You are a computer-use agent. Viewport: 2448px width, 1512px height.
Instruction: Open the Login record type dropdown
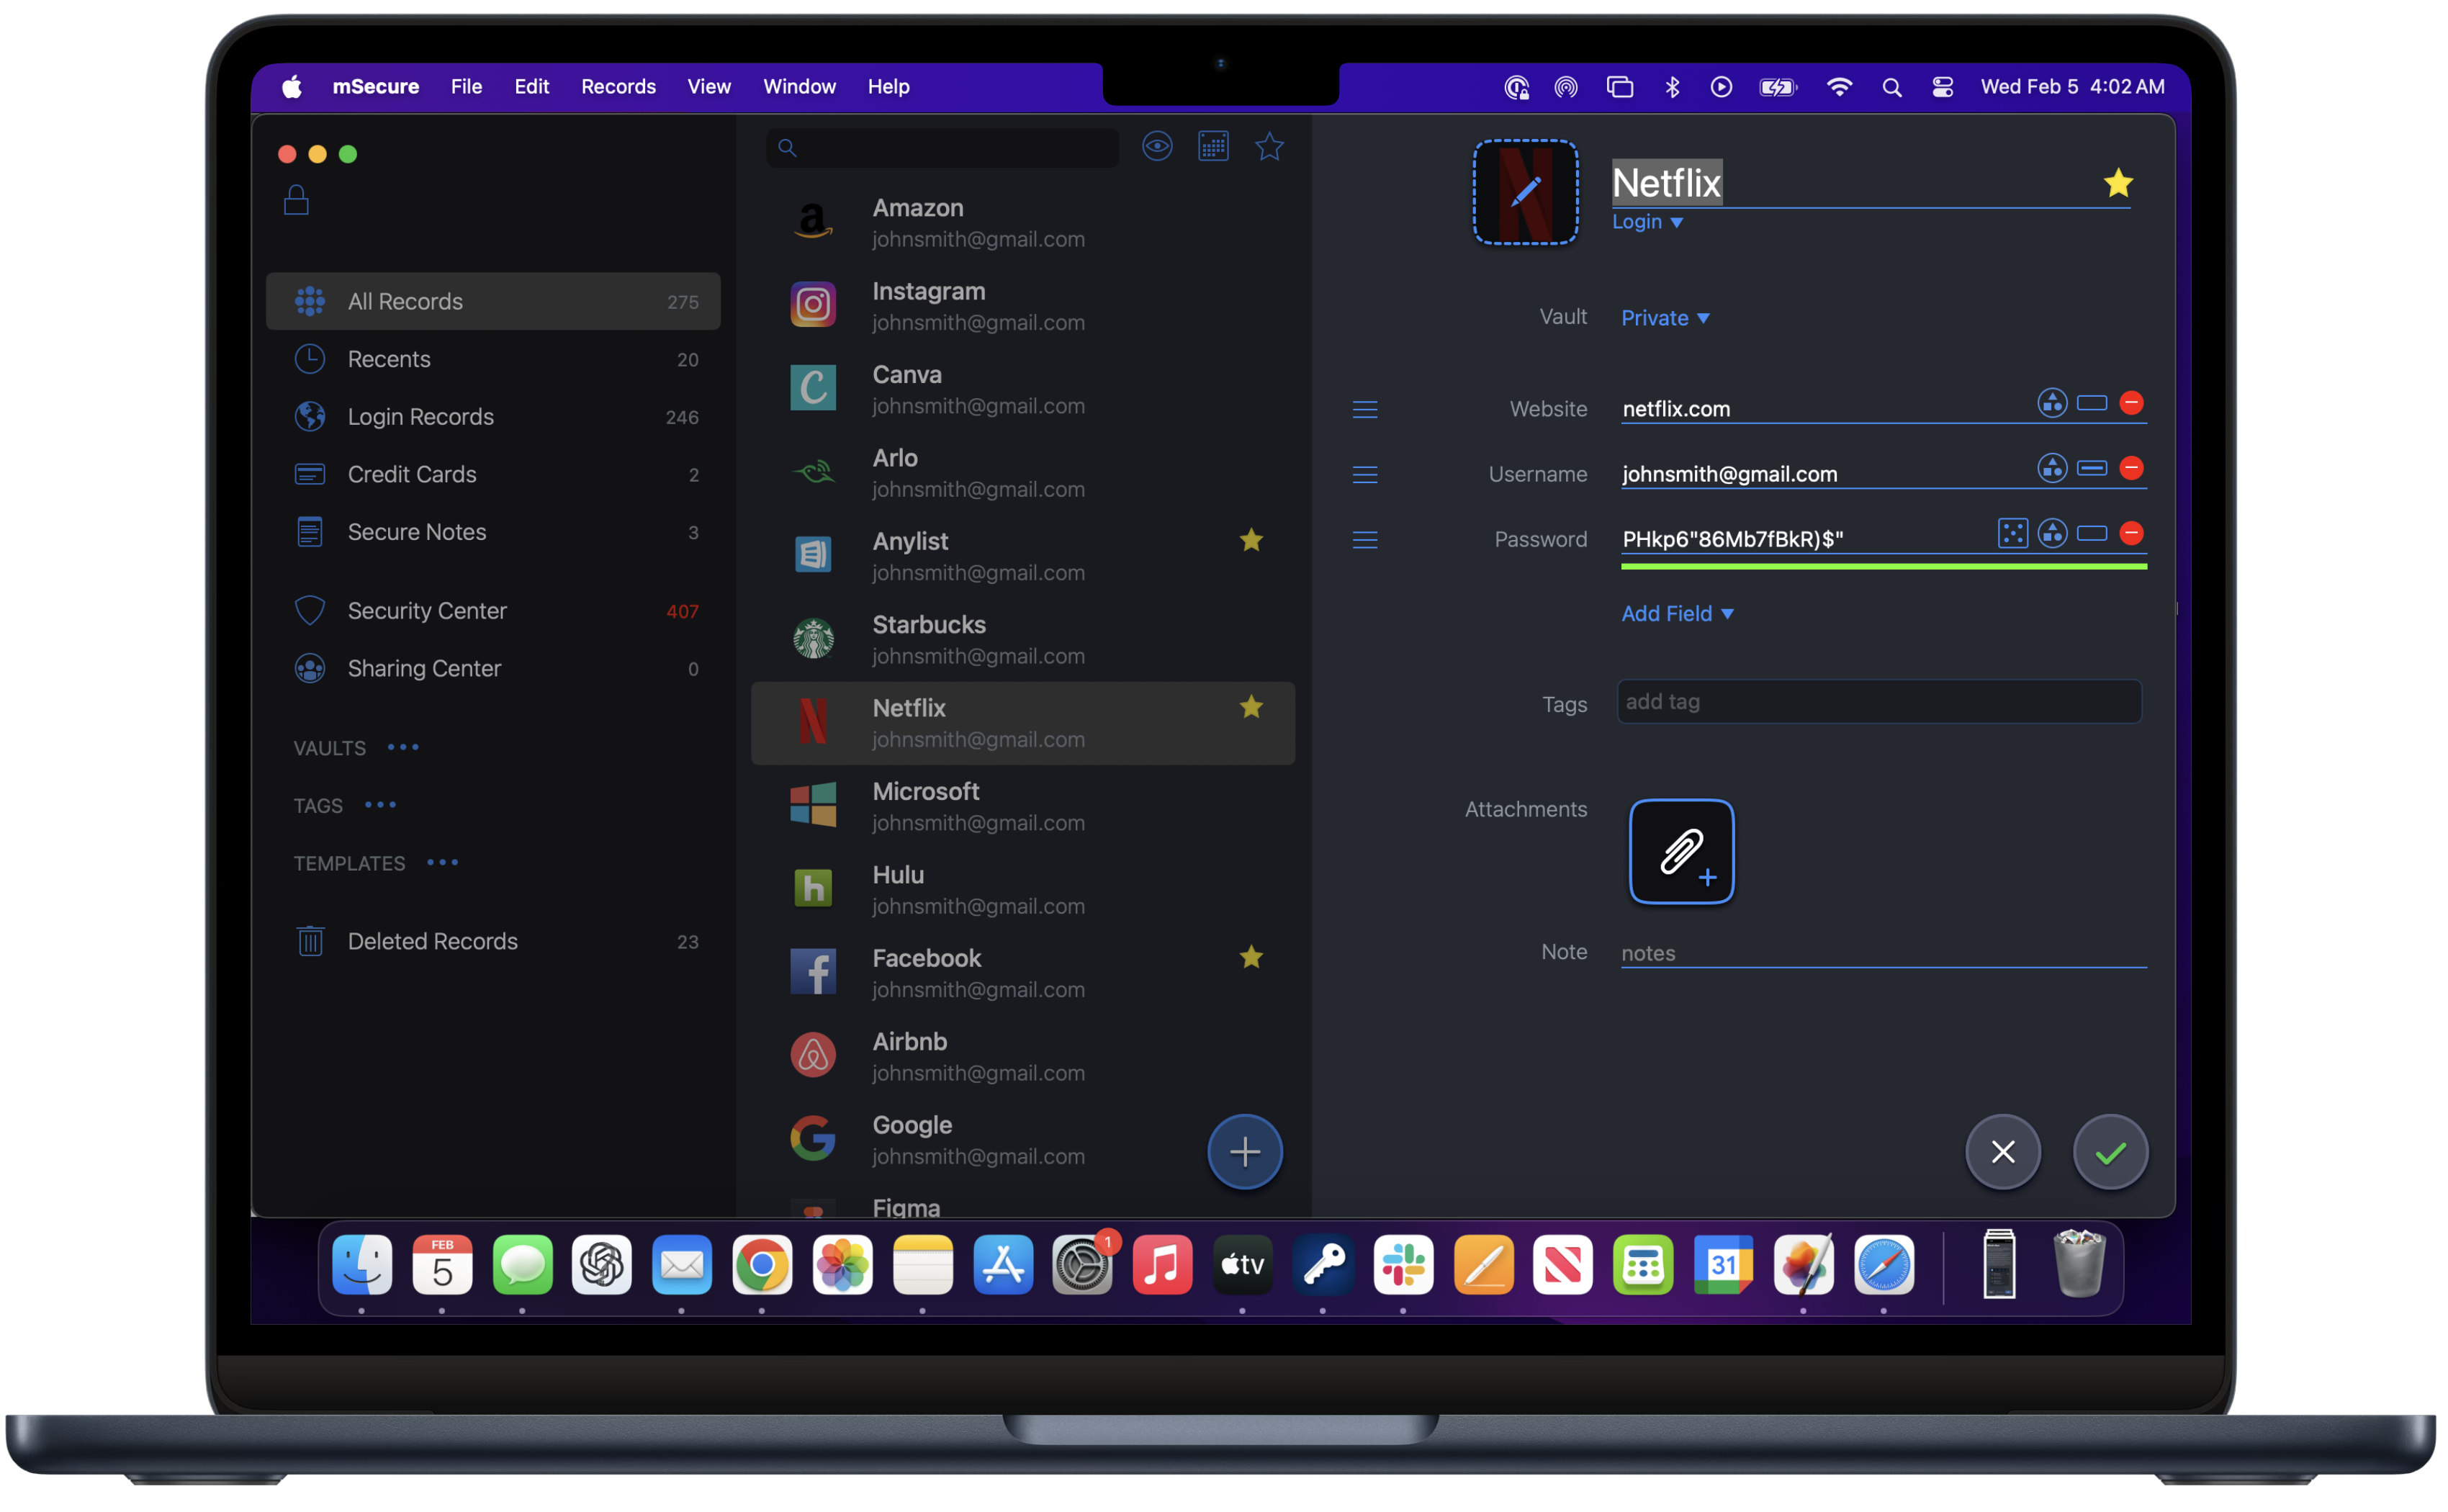1647,222
